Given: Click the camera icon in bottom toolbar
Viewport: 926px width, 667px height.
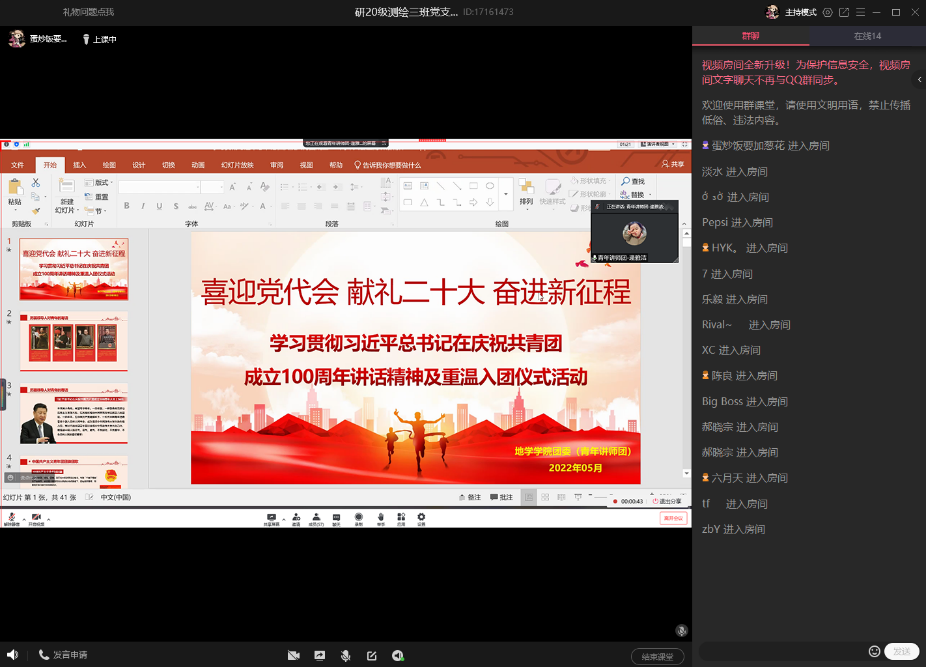Looking at the screenshot, I should click(293, 655).
